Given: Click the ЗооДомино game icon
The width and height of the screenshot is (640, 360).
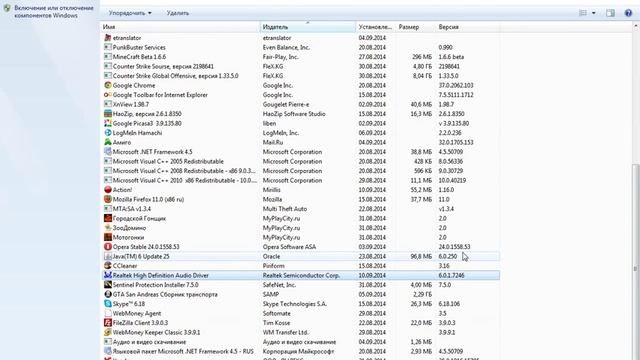Looking at the screenshot, I should tap(108, 228).
